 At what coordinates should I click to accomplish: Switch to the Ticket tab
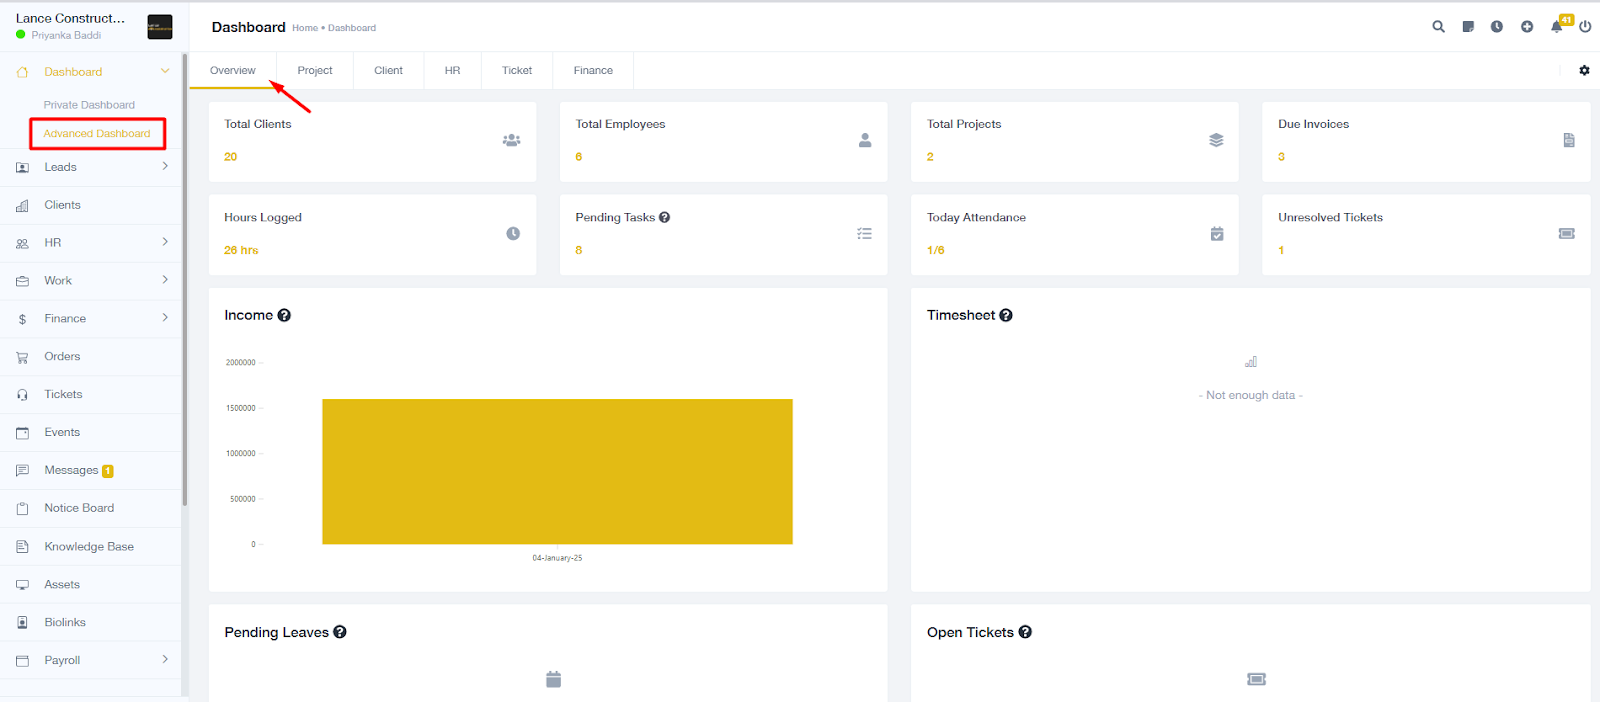(x=517, y=70)
